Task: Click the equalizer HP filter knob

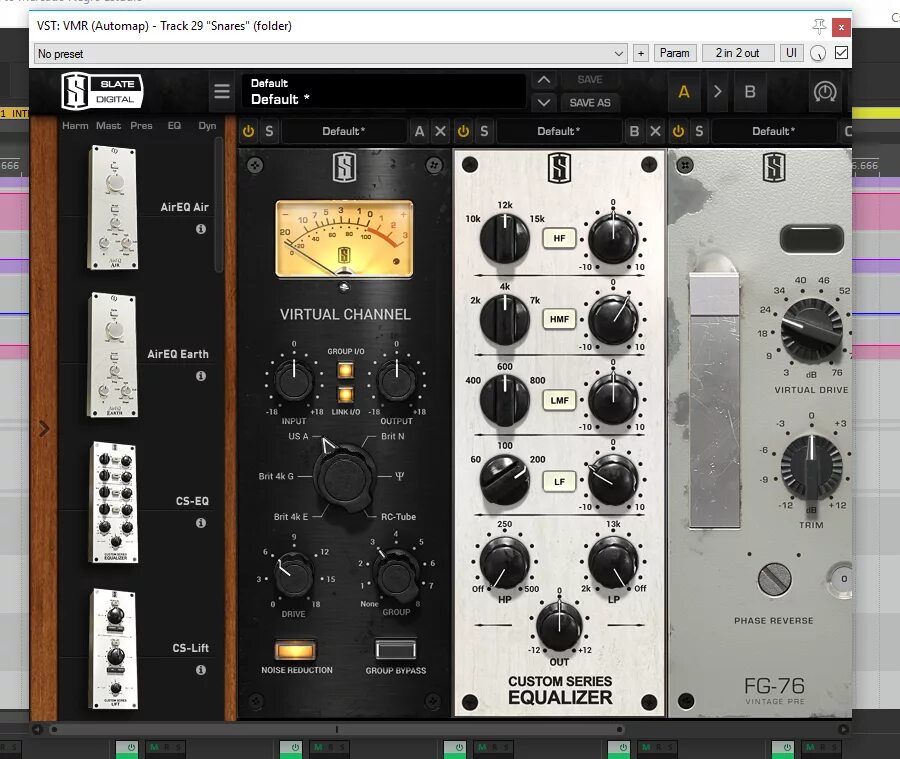Action: pos(504,563)
